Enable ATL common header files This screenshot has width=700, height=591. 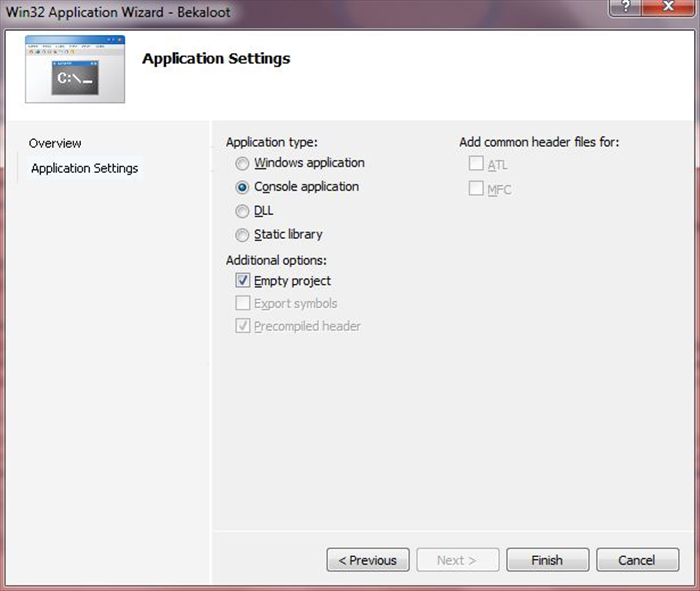tap(476, 163)
